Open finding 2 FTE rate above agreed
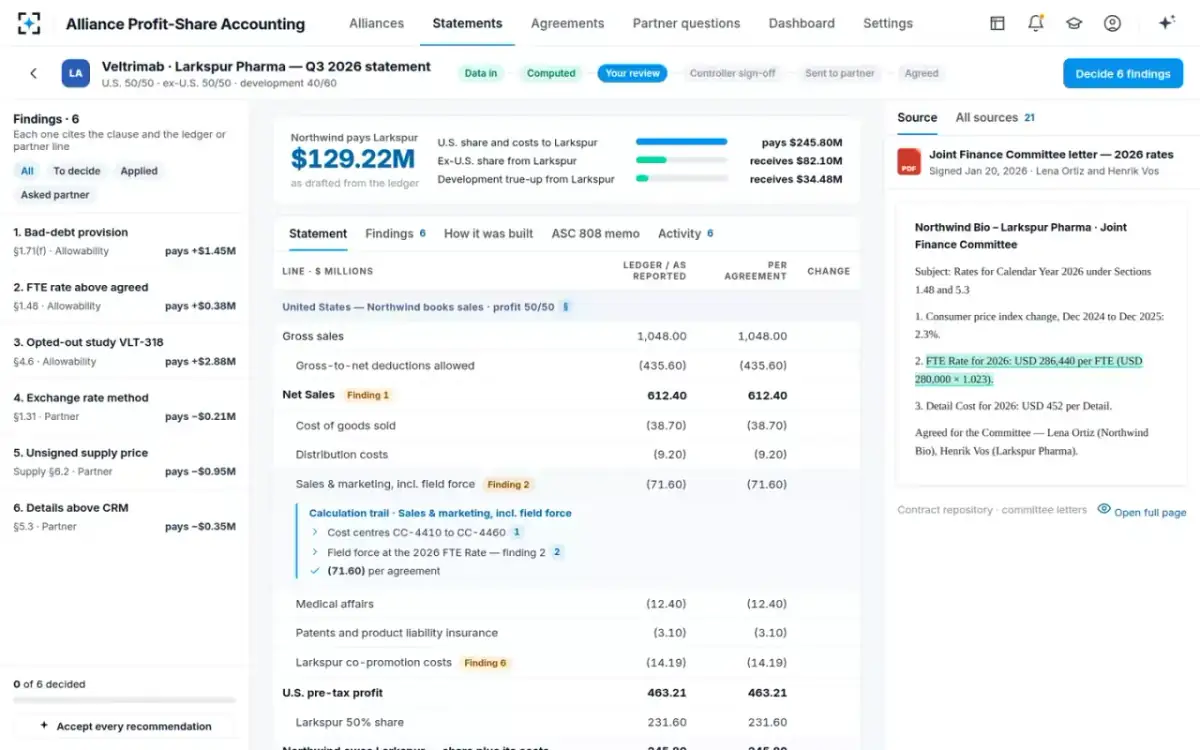Image resolution: width=1200 pixels, height=750 pixels. pyautogui.click(x=124, y=296)
